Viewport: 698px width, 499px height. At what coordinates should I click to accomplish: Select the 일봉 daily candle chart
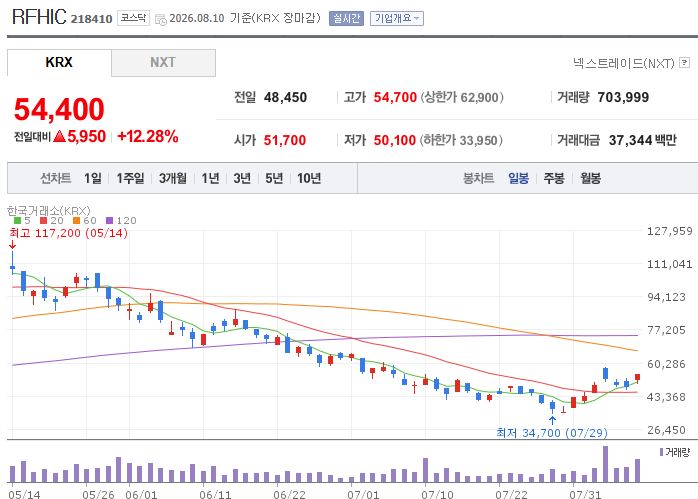click(x=519, y=179)
